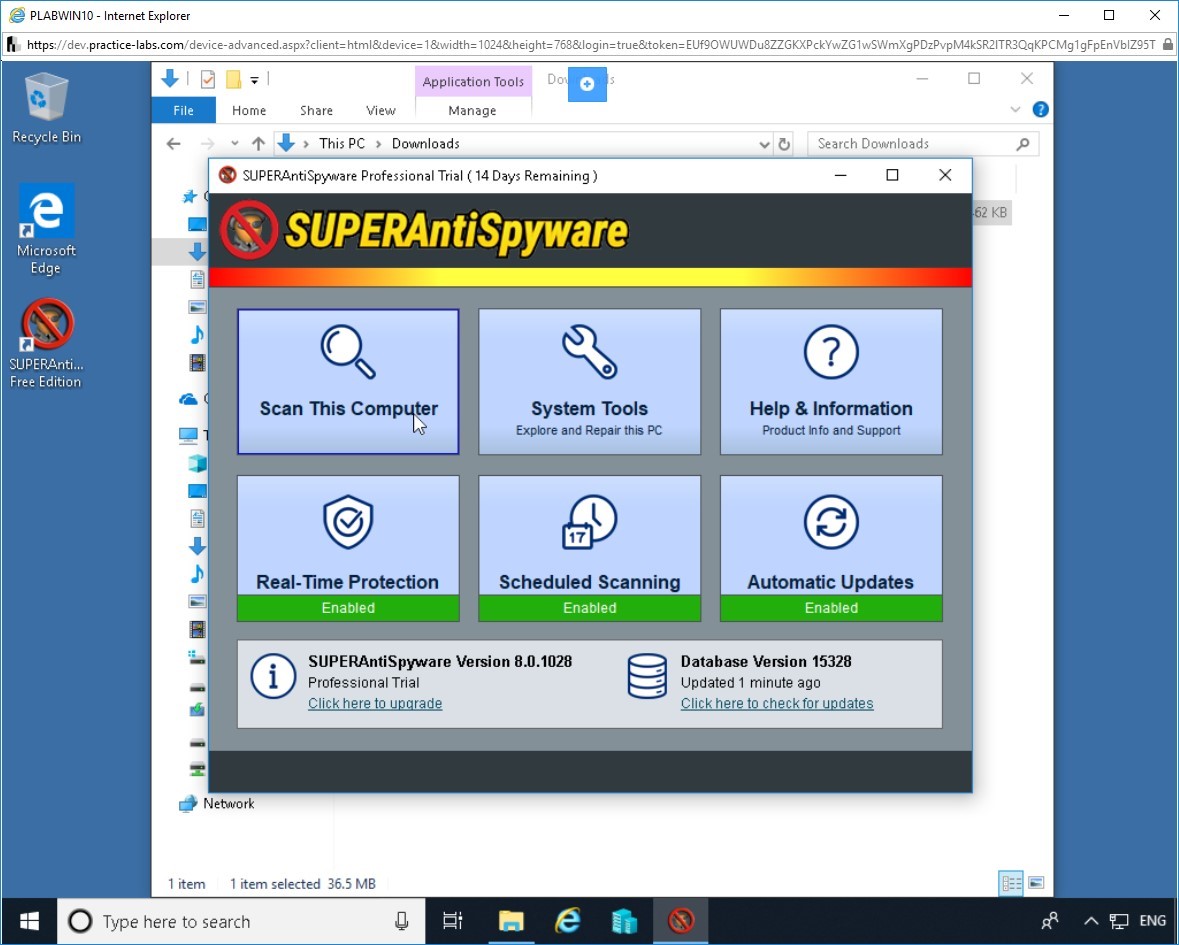Switch Explorer to large icons view
The height and width of the screenshot is (945, 1179).
(x=1036, y=883)
